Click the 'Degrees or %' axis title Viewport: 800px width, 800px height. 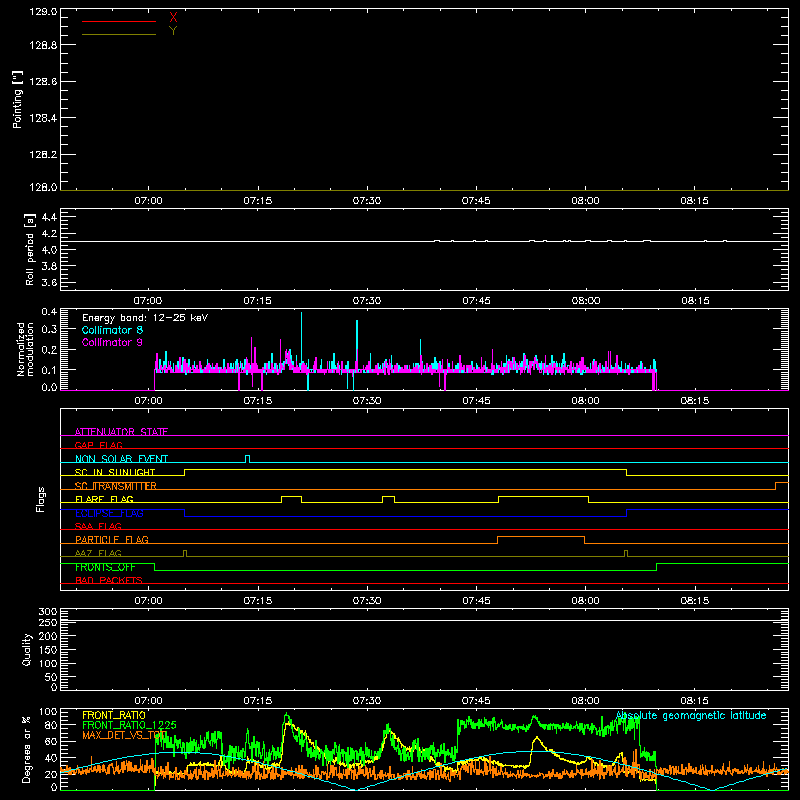[x=27, y=749]
